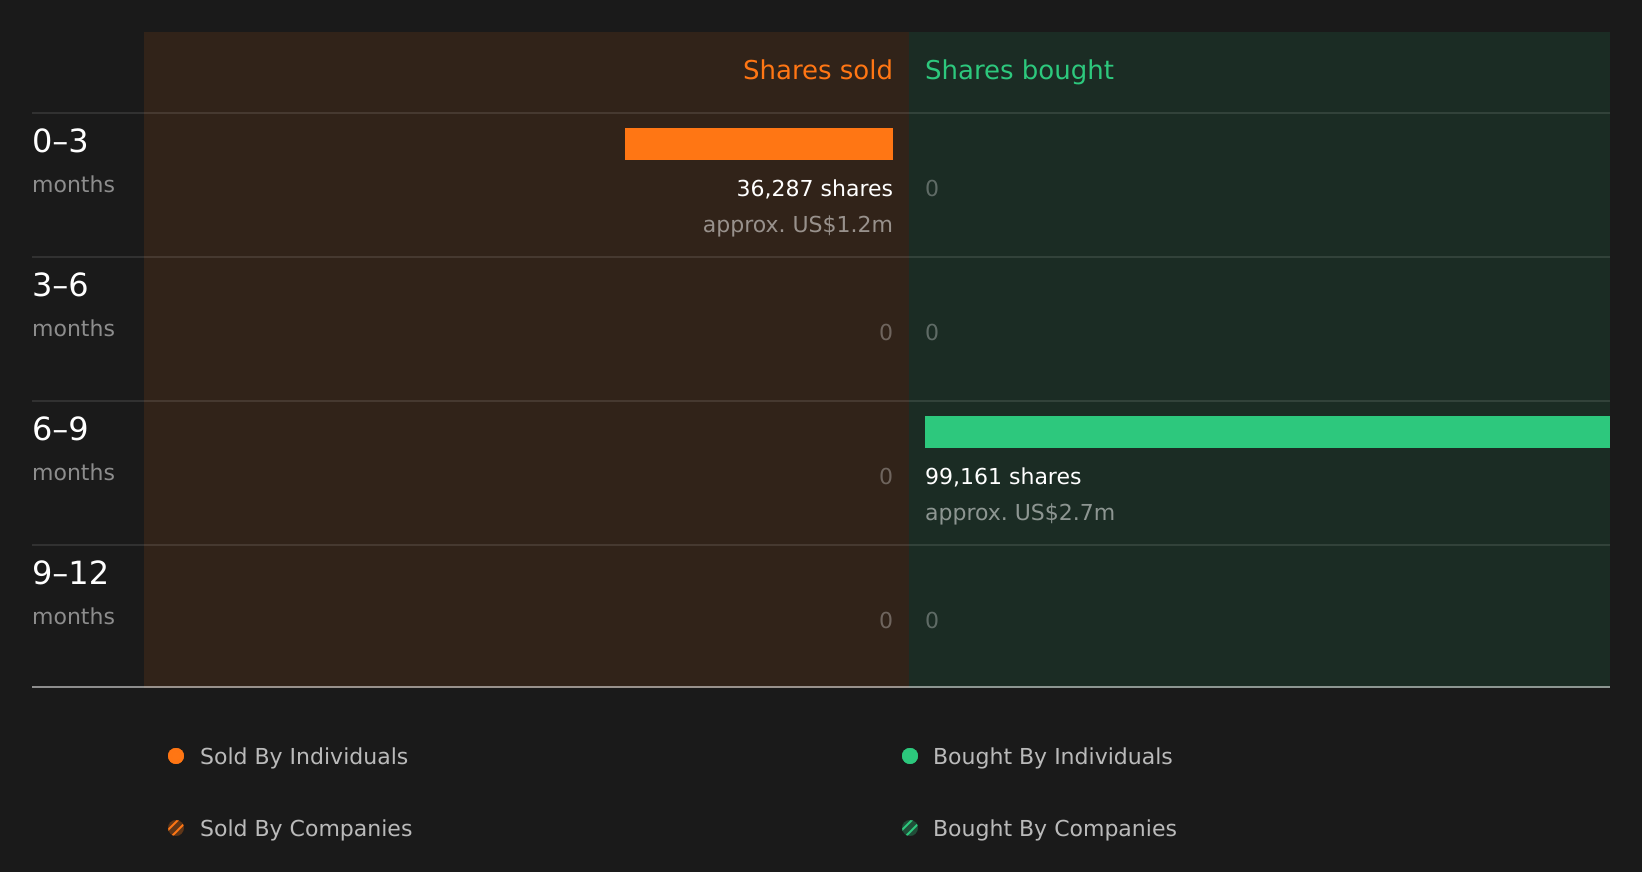Click the 36,287 shares value
The width and height of the screenshot is (1642, 872).
814,188
